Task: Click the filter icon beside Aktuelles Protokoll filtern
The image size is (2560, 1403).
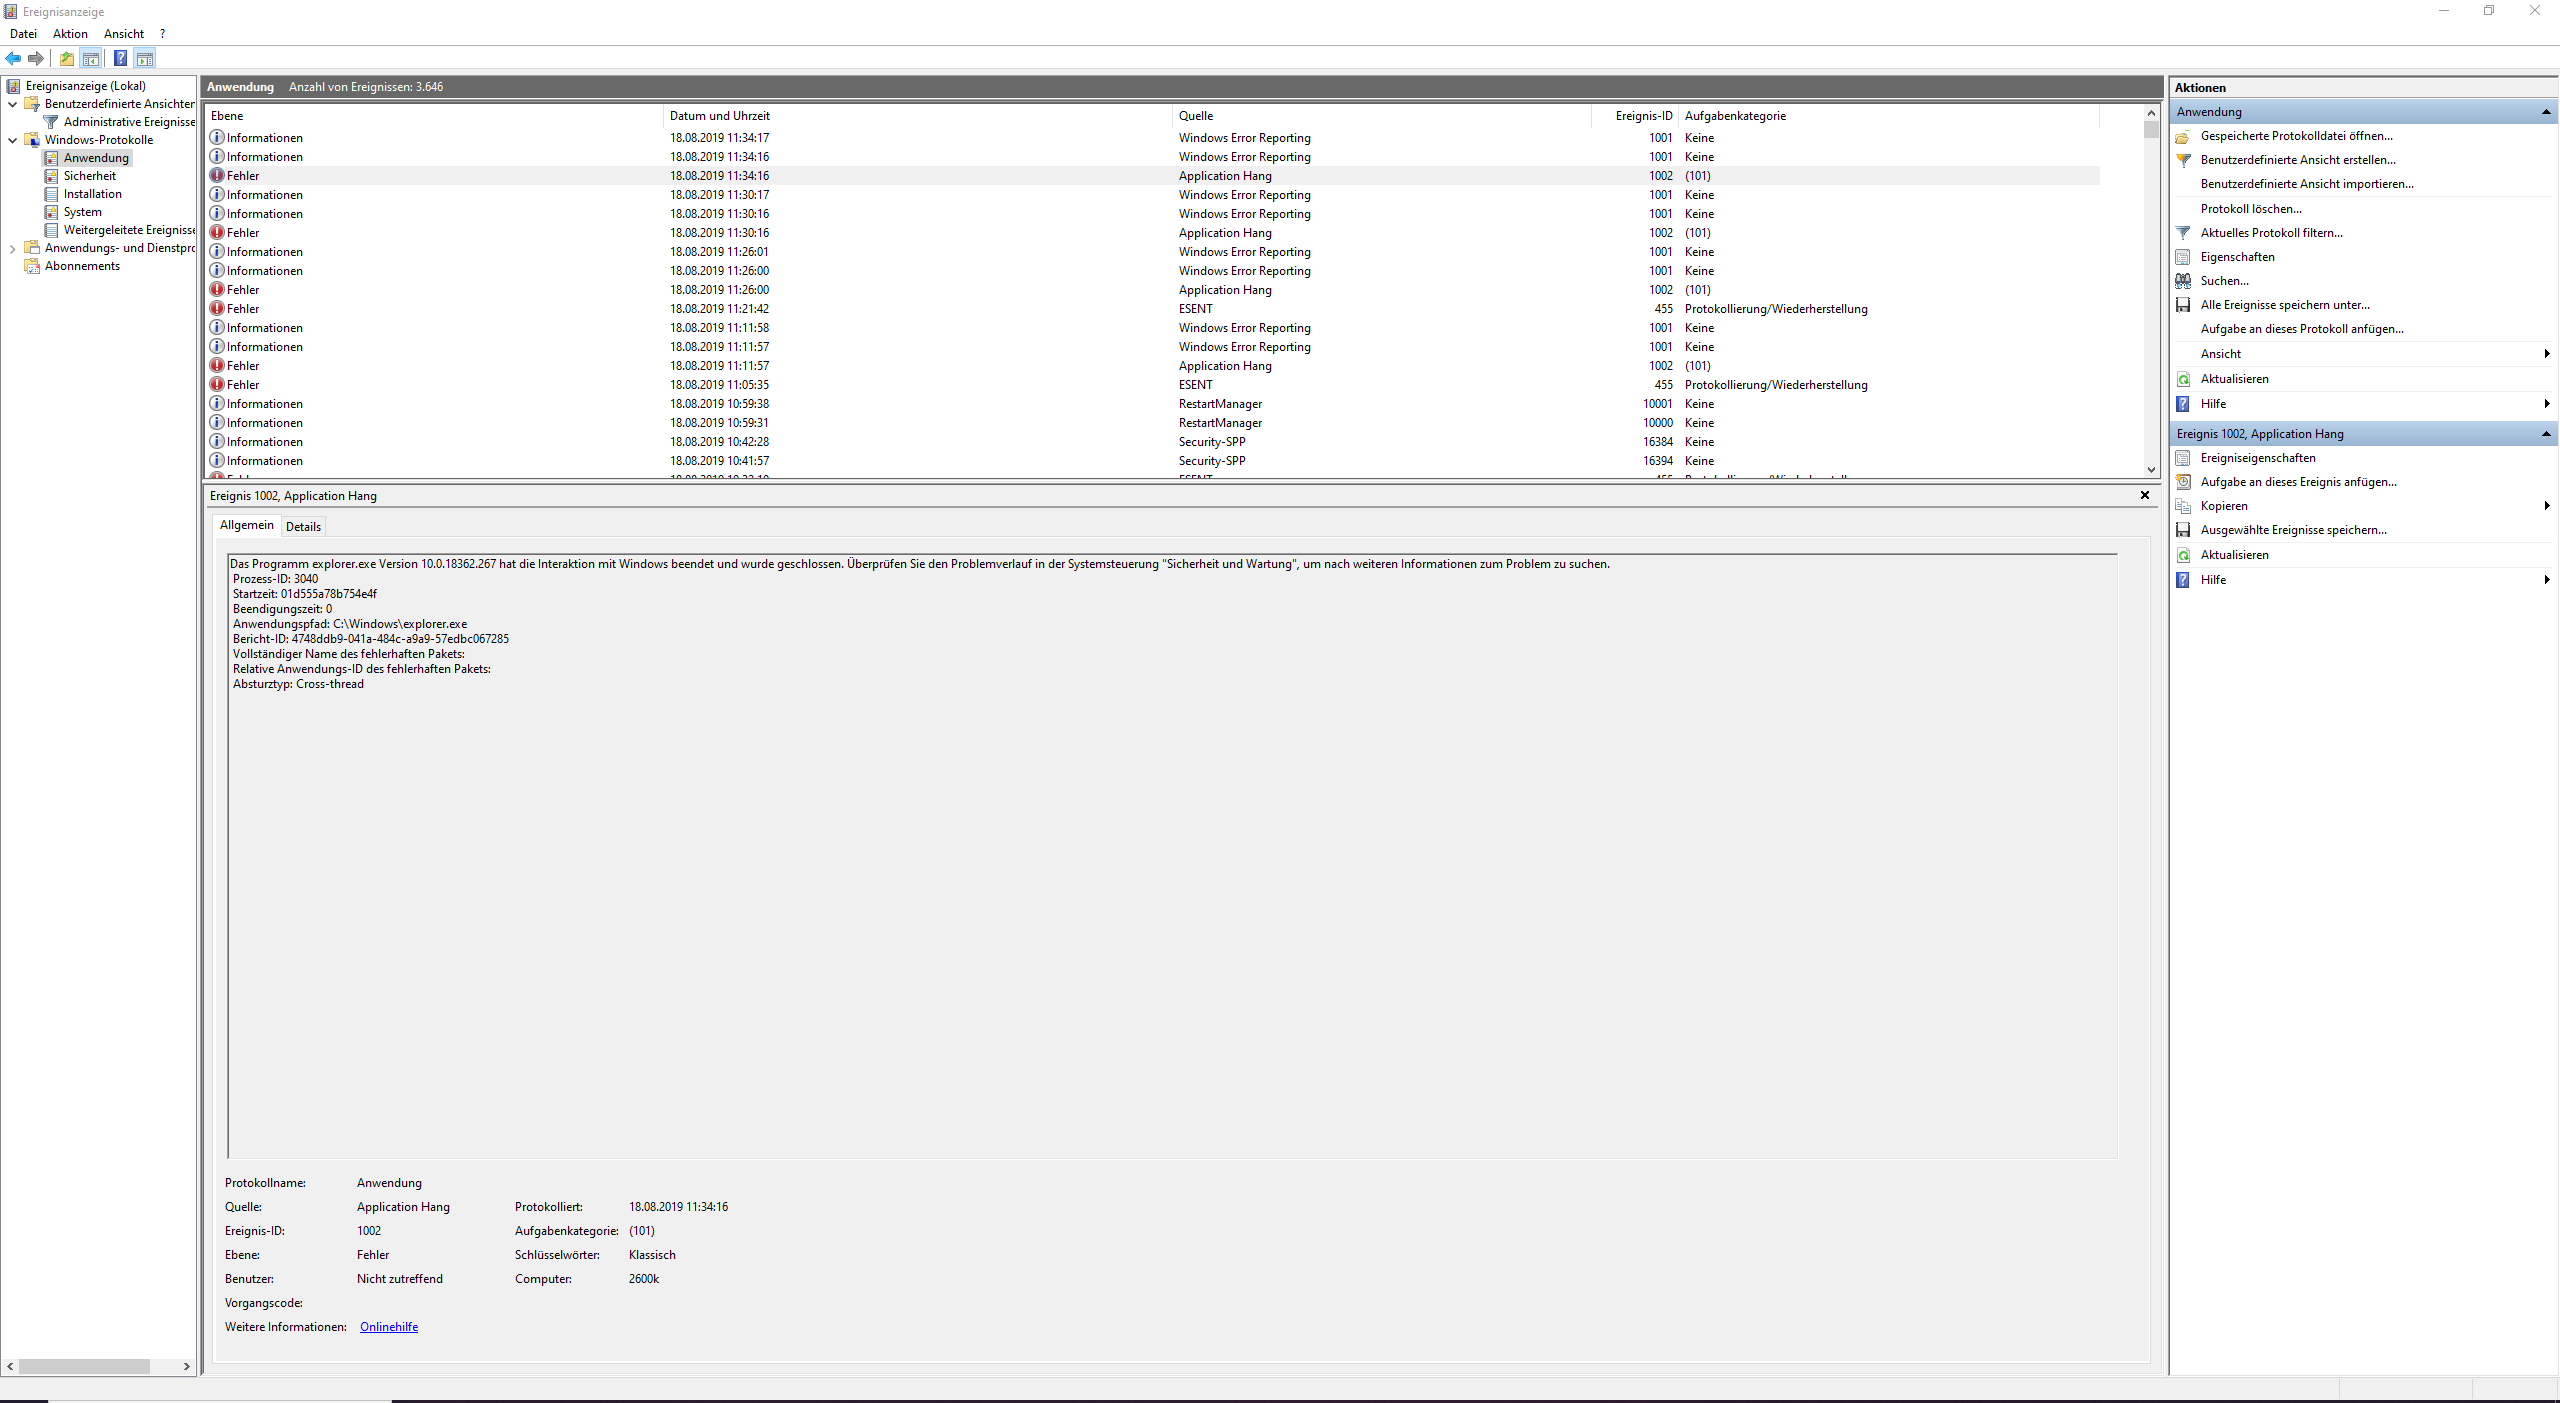Action: (2183, 233)
